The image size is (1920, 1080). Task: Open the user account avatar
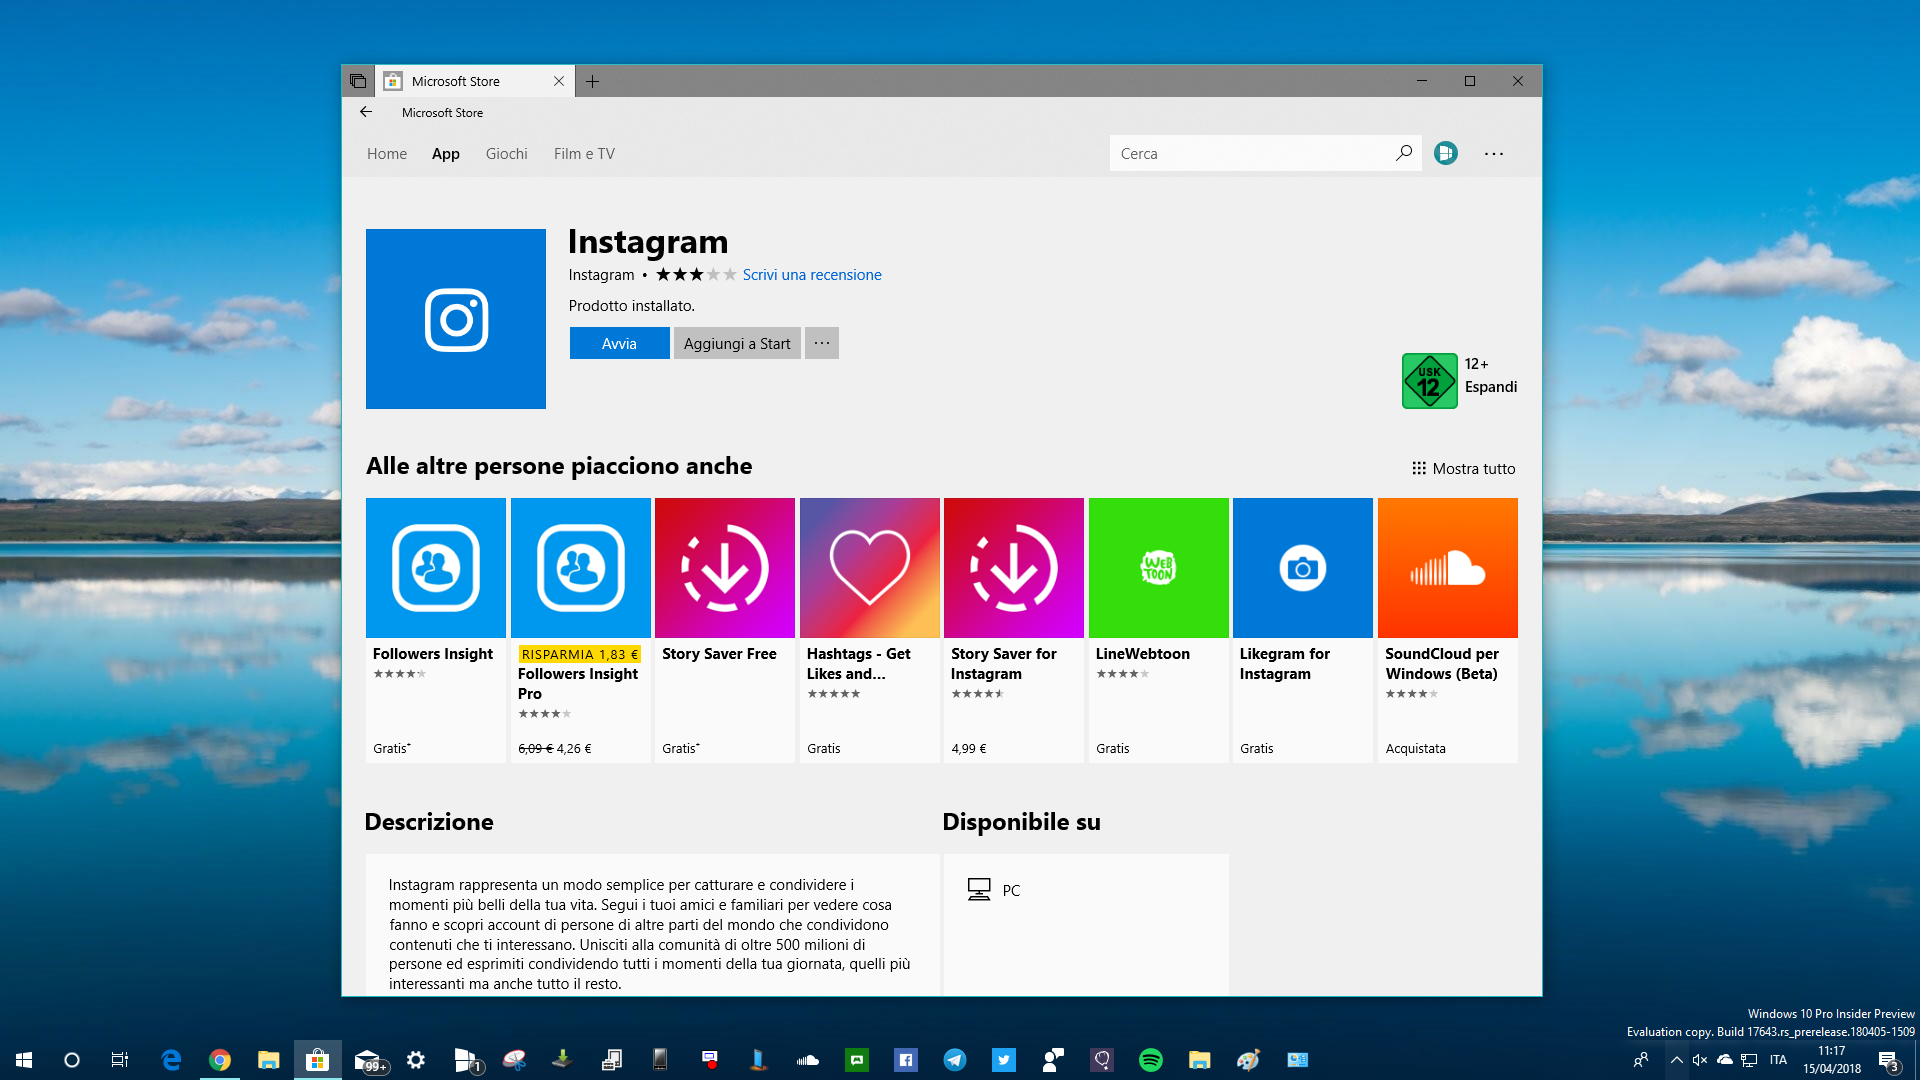click(1446, 153)
